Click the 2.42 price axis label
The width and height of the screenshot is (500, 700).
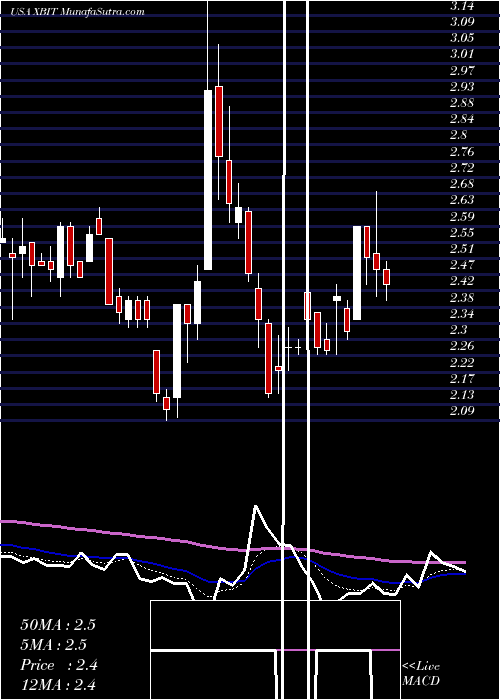point(462,281)
